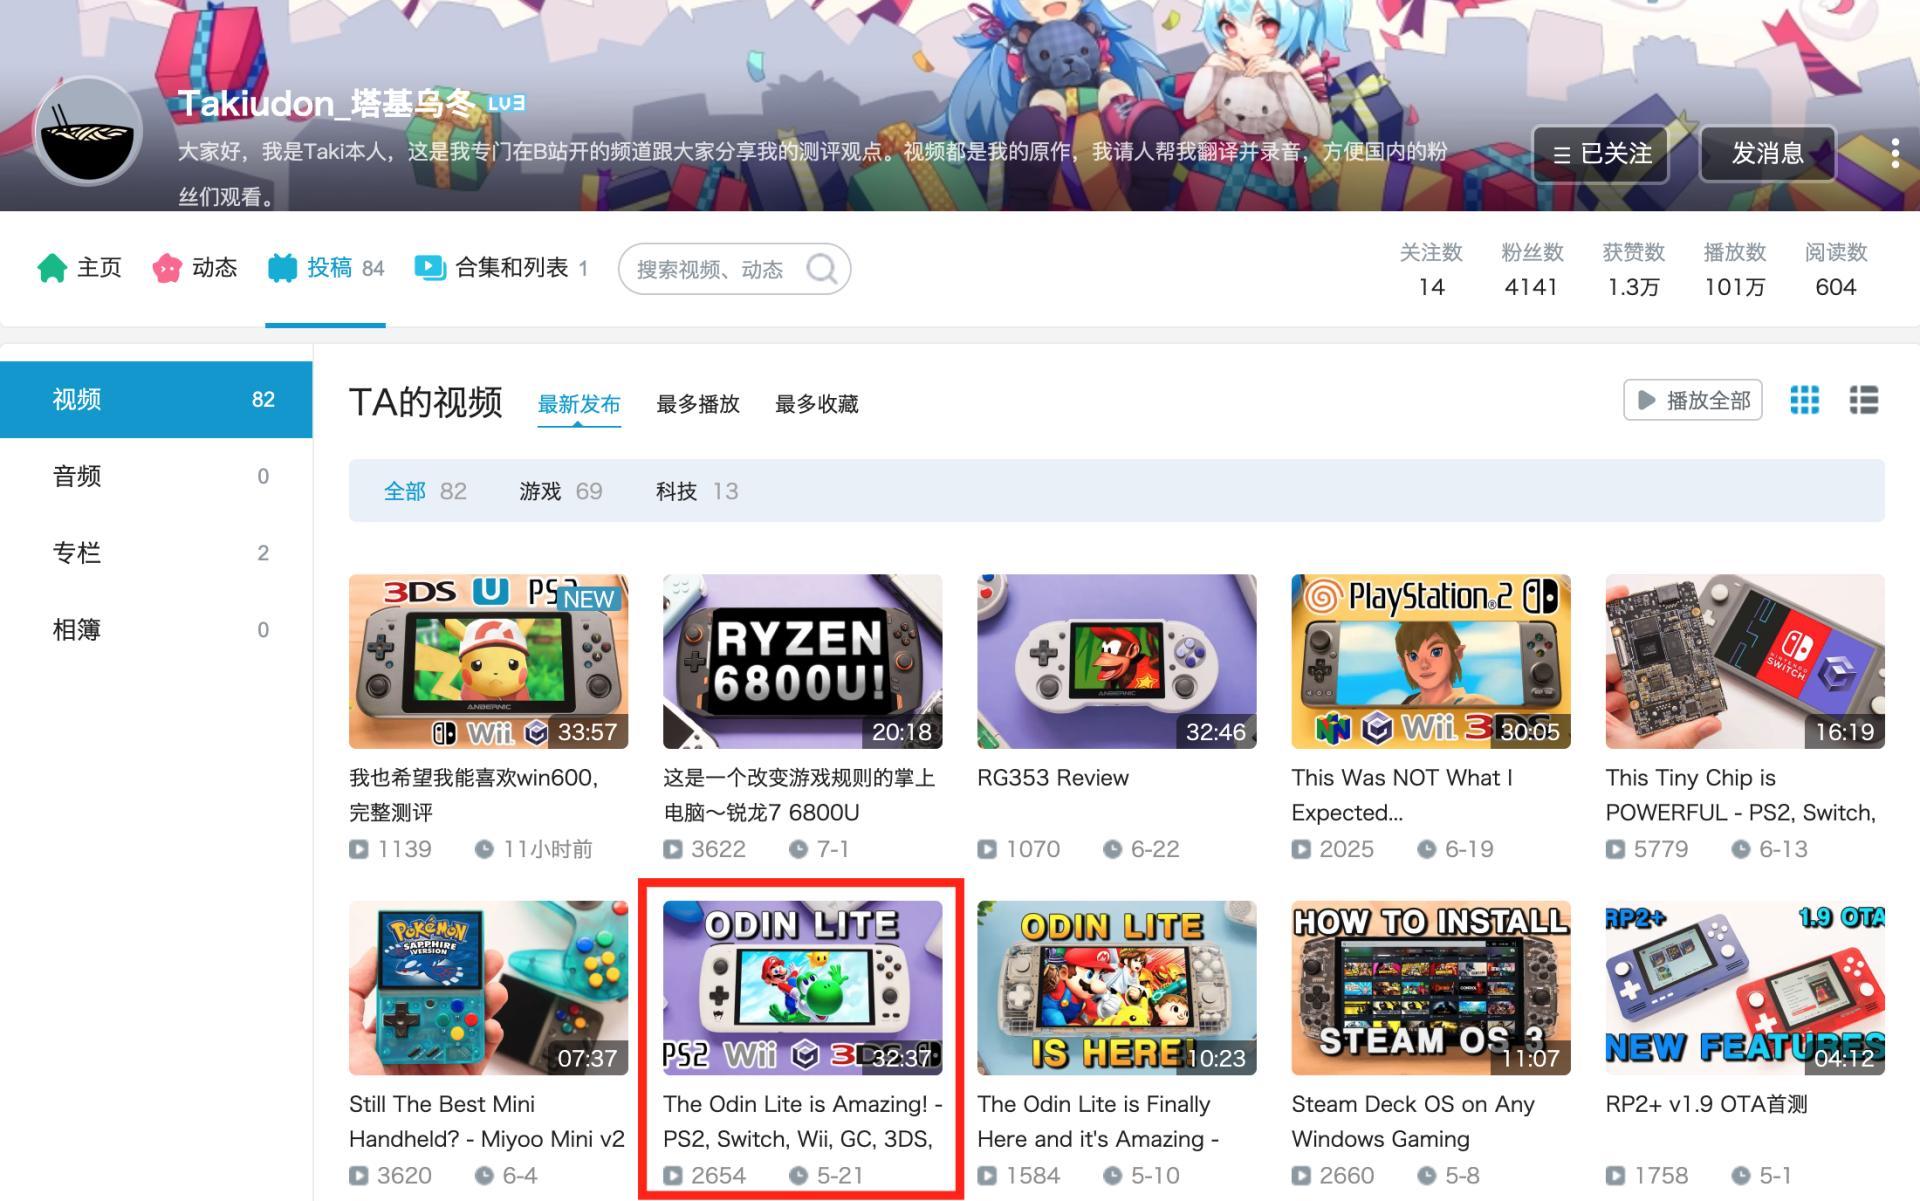Click the 投稿 submissions icon
1920x1201 pixels.
[285, 268]
